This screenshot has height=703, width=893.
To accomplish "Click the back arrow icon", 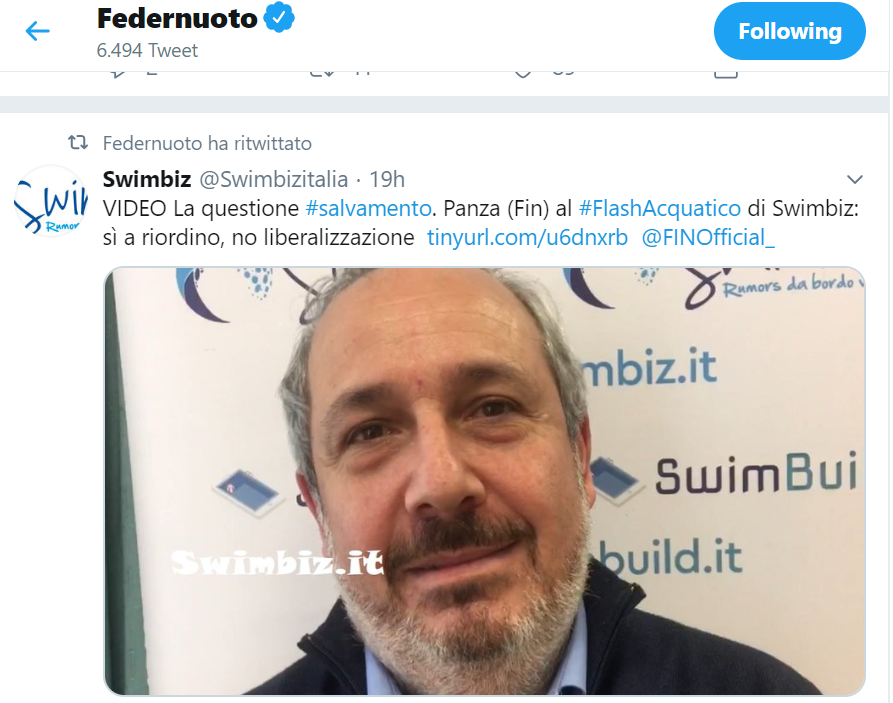I will pyautogui.click(x=38, y=31).
